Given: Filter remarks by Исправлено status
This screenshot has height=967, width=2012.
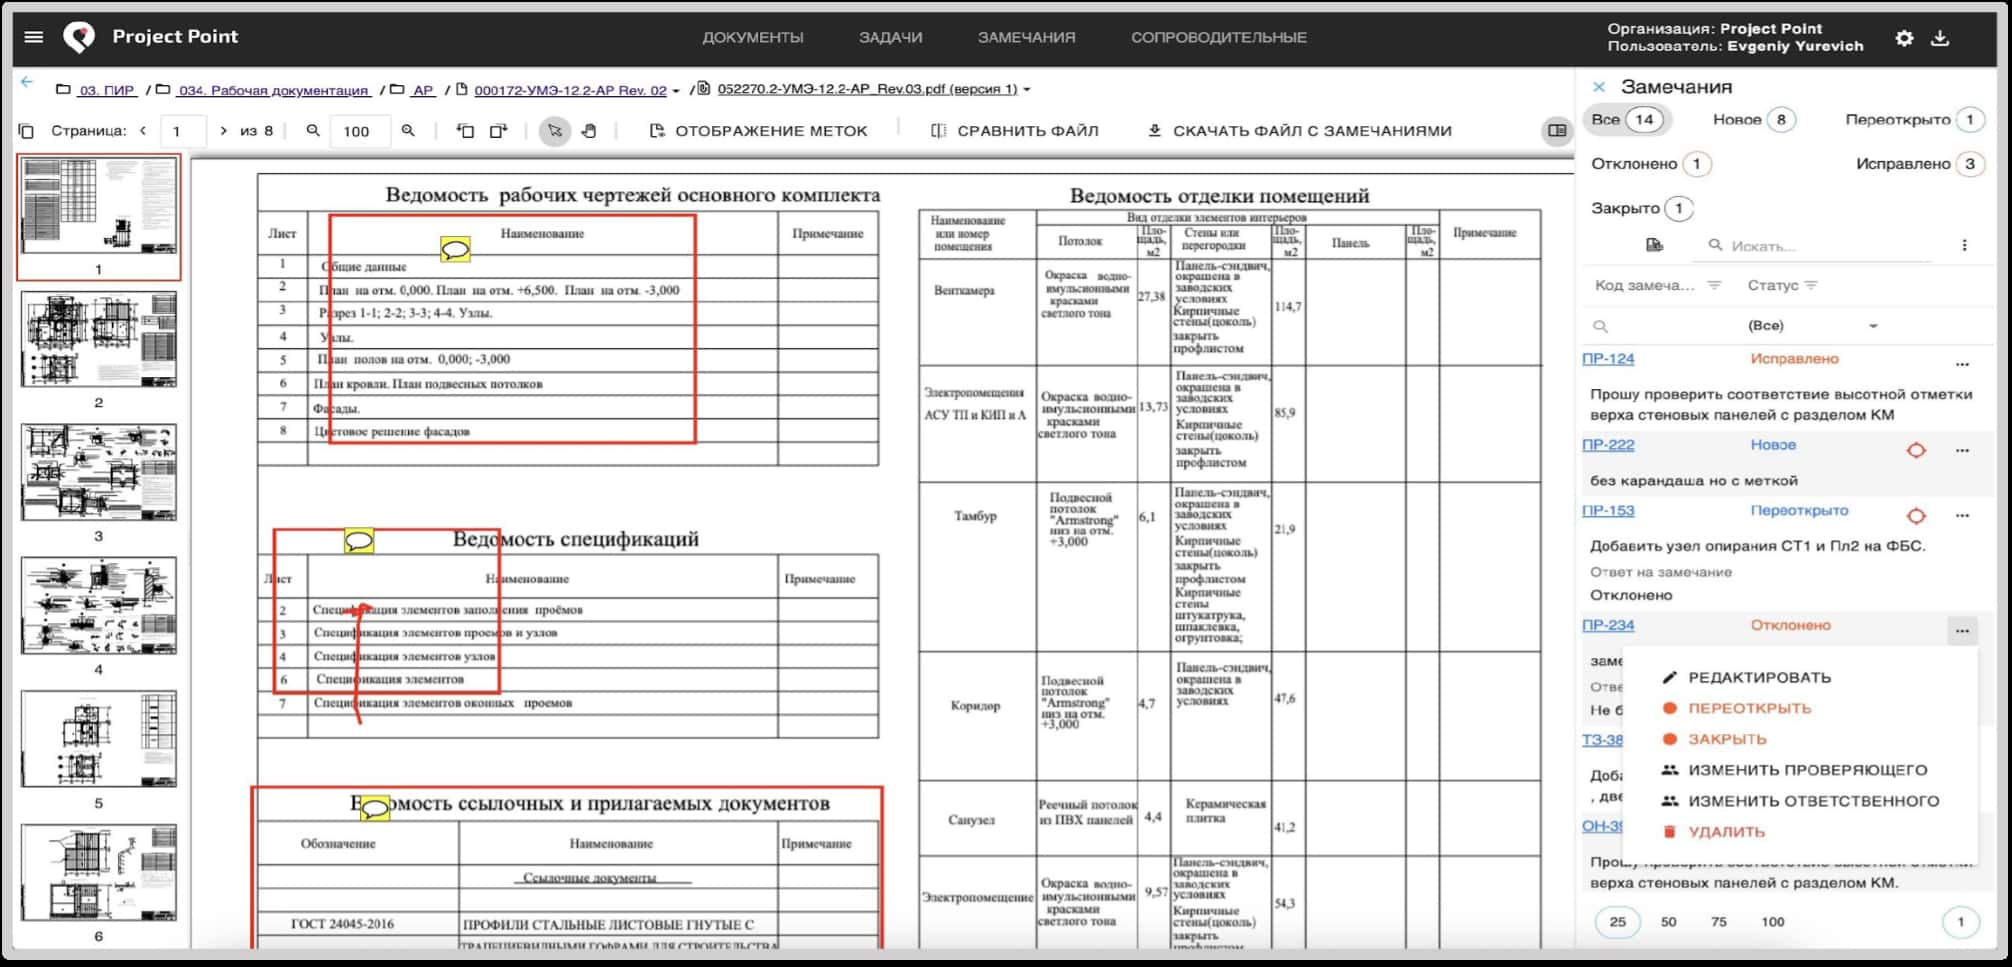Looking at the screenshot, I should tap(1921, 164).
